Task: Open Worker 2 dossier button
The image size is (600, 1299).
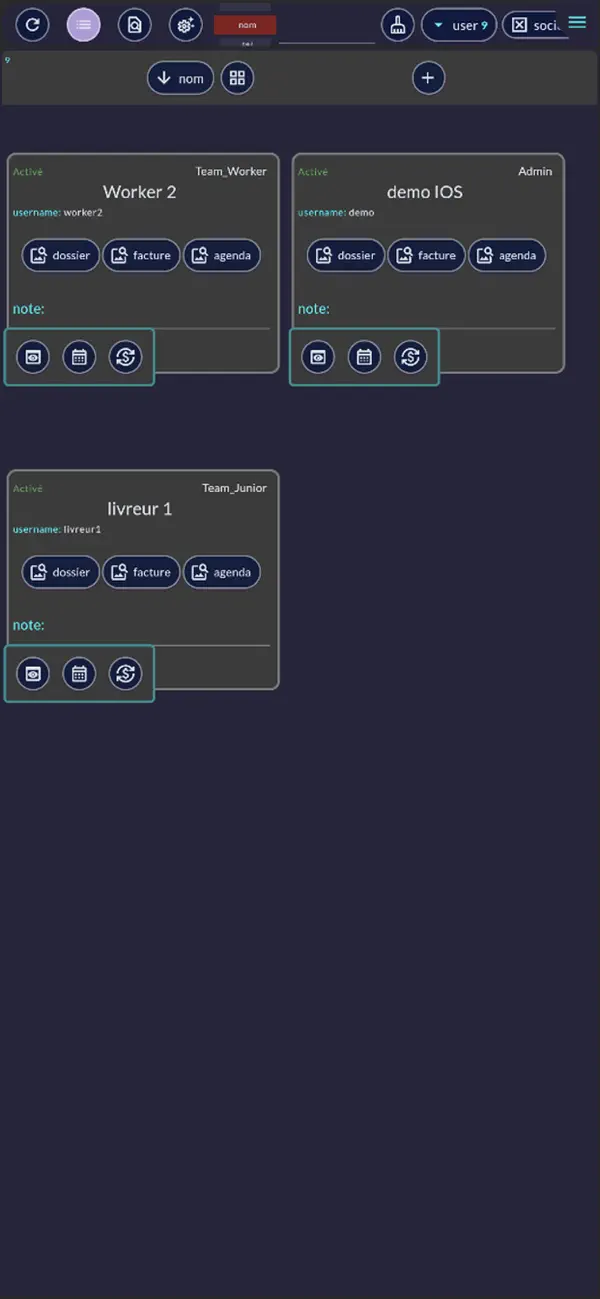Action: pos(61,255)
